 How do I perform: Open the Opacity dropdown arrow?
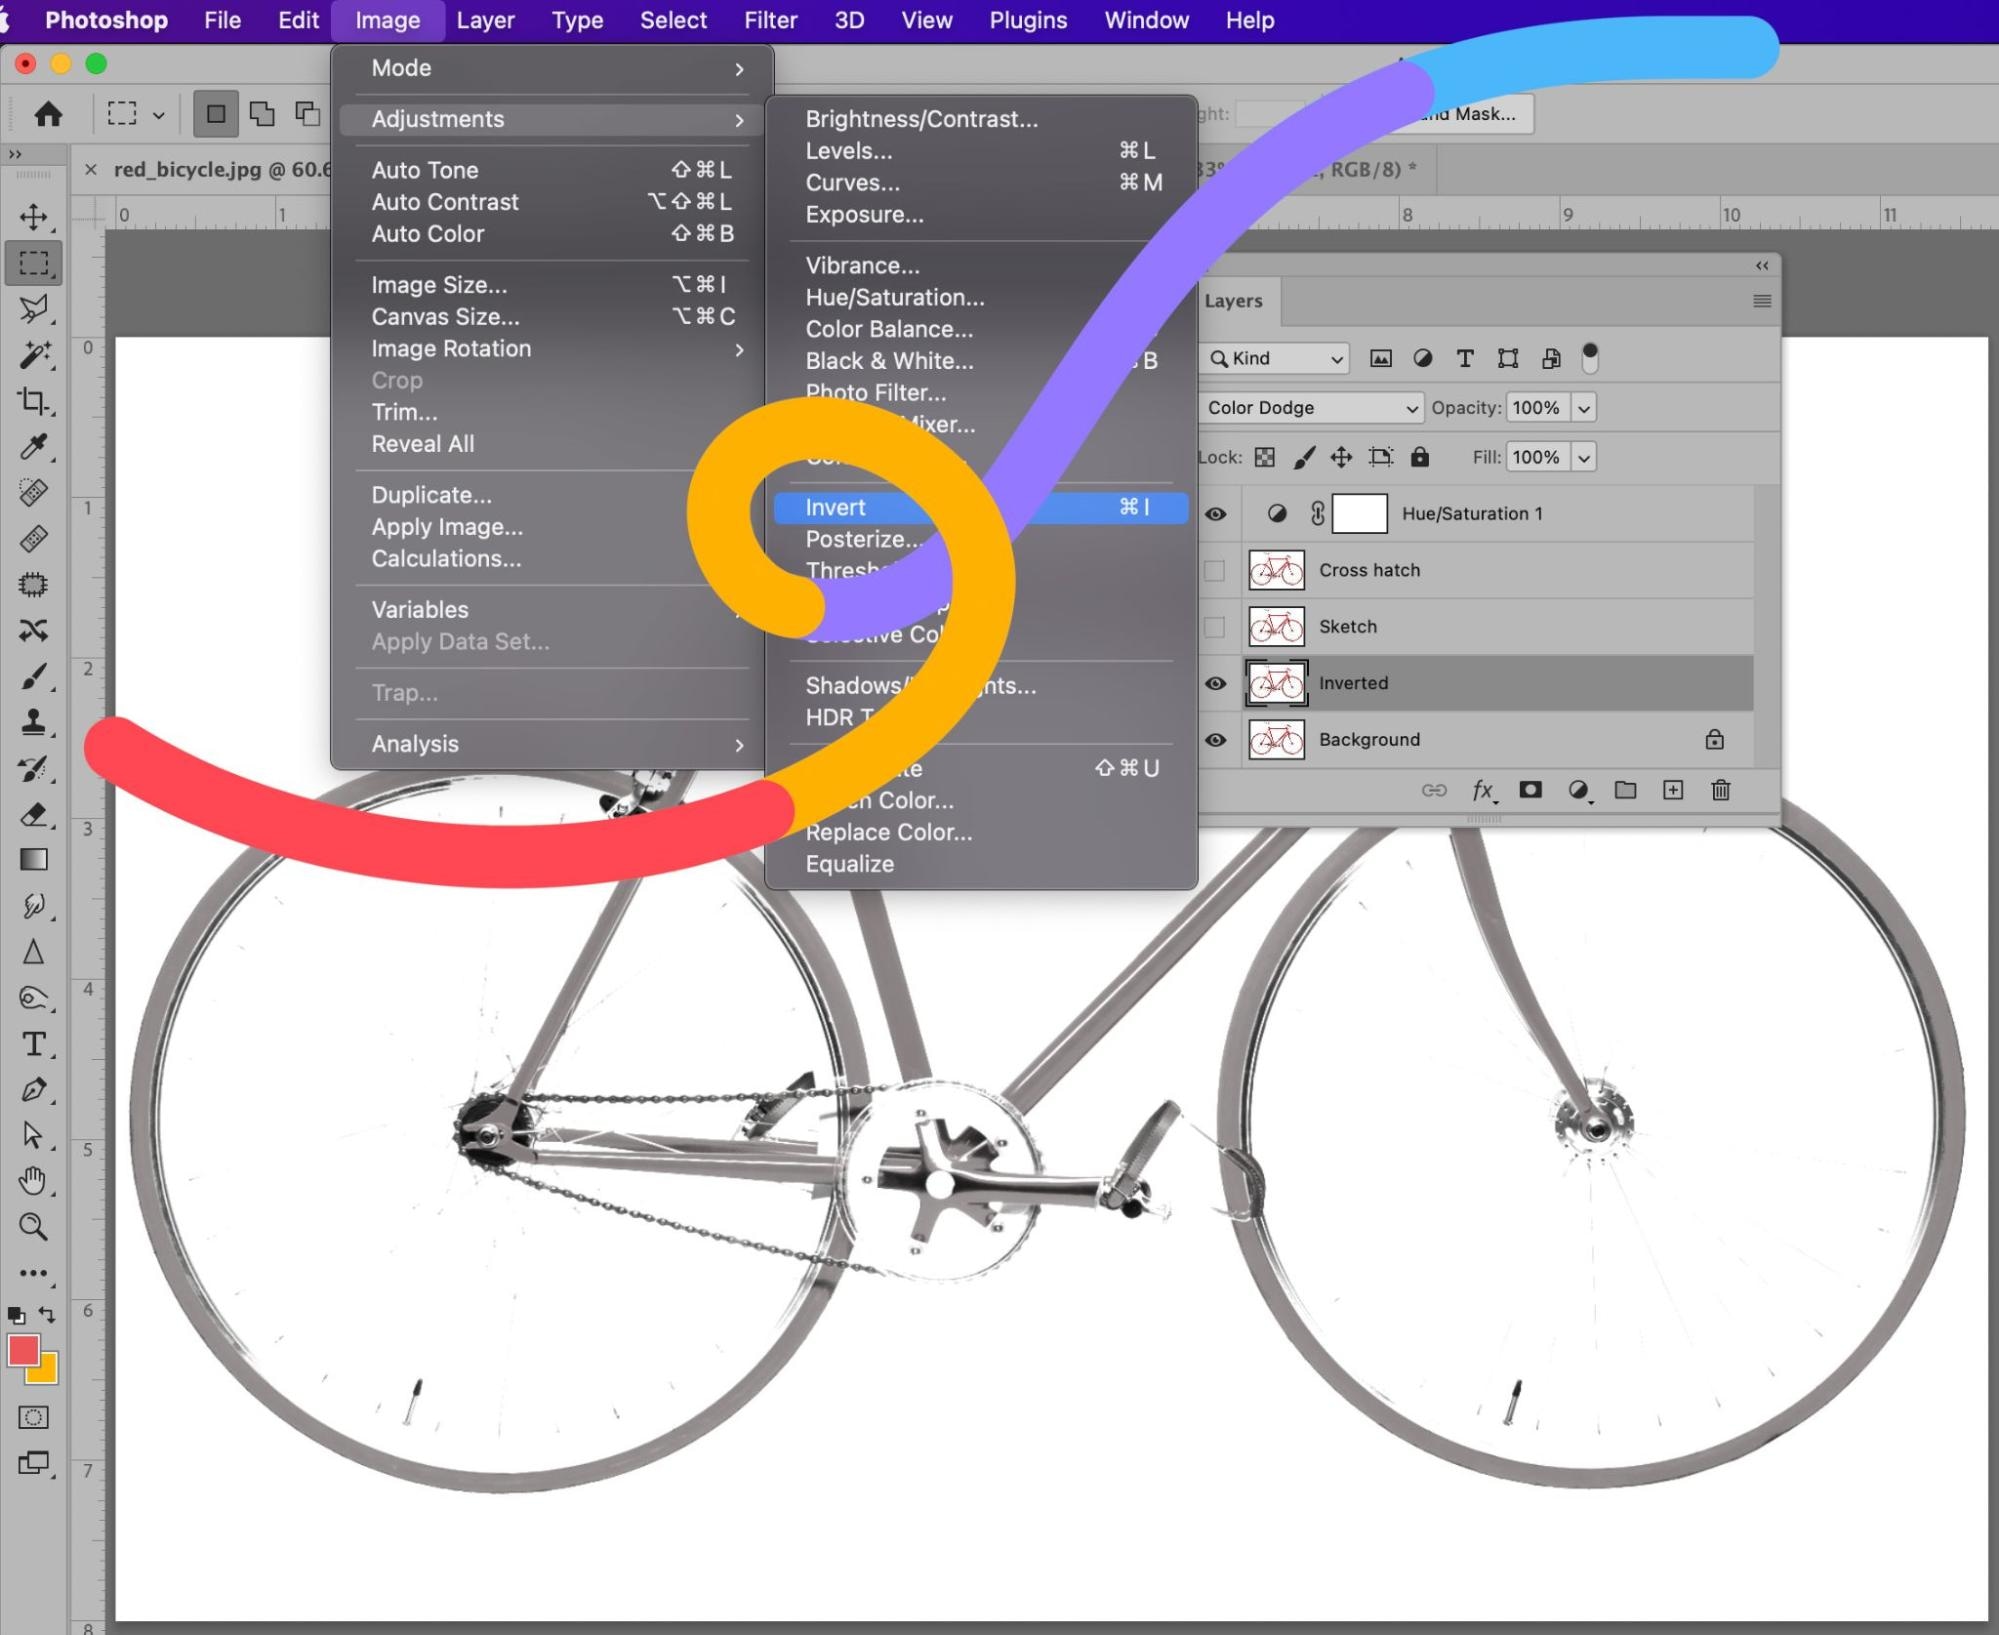[1584, 408]
